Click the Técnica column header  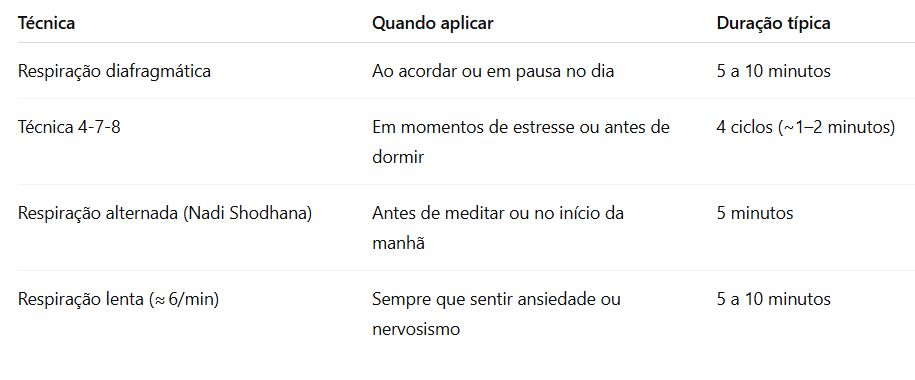click(46, 23)
